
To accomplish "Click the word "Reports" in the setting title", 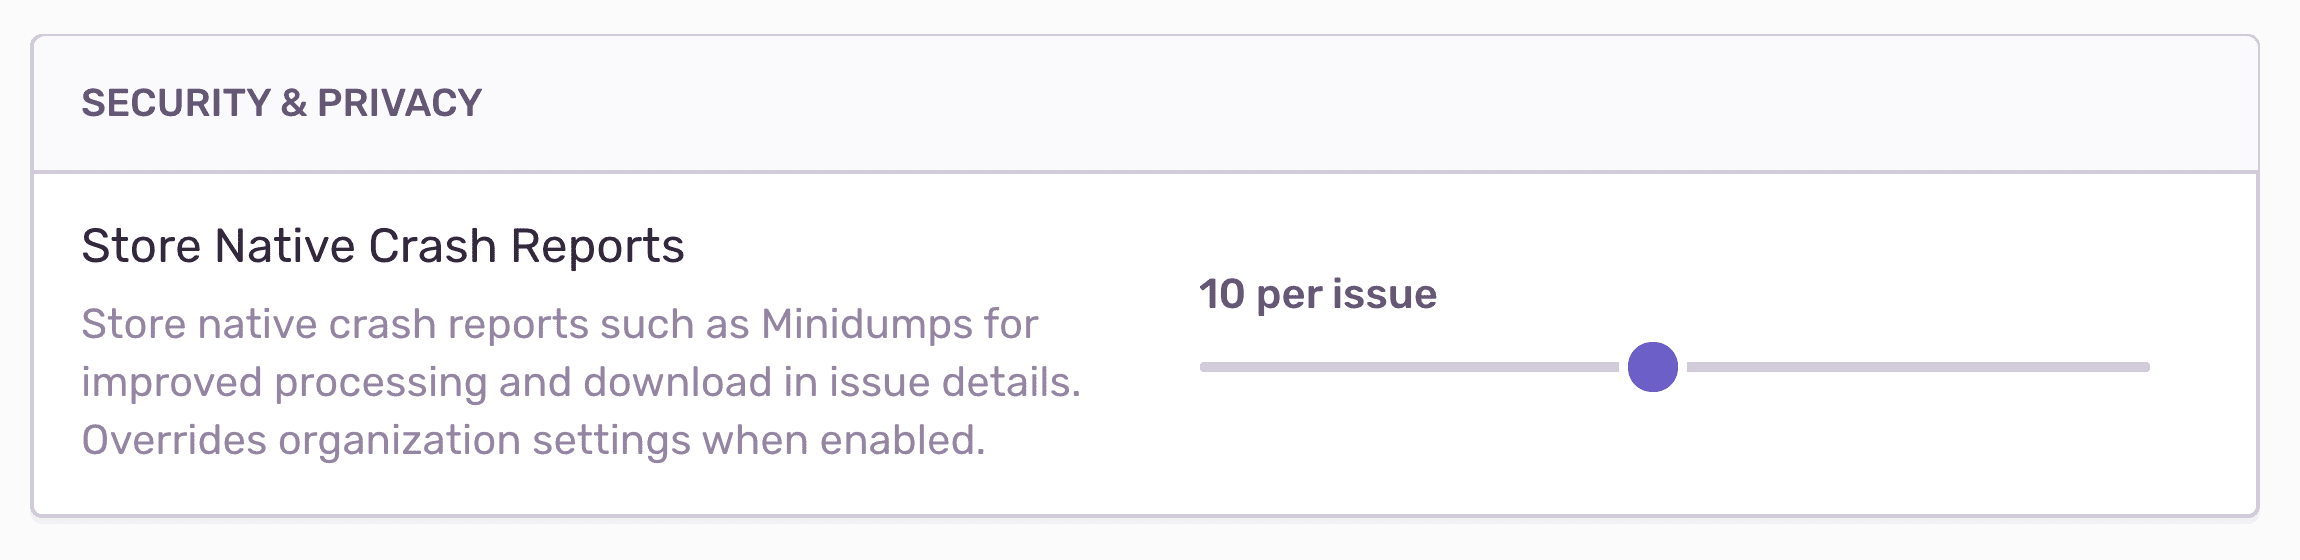I will point(597,246).
